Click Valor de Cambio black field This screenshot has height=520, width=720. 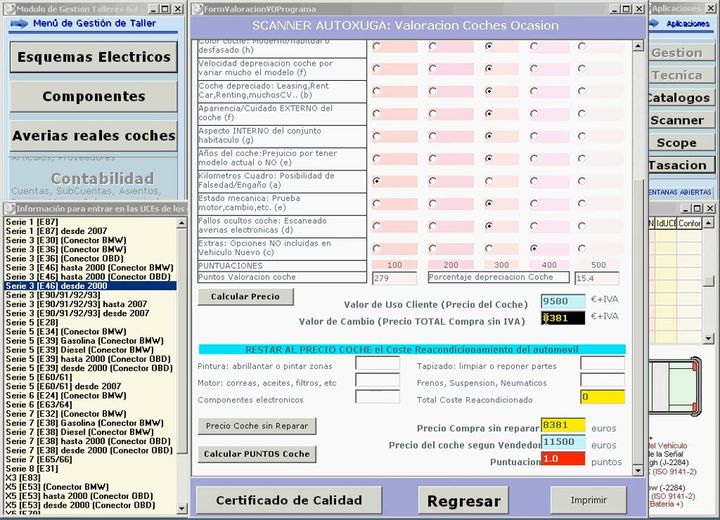(x=563, y=318)
